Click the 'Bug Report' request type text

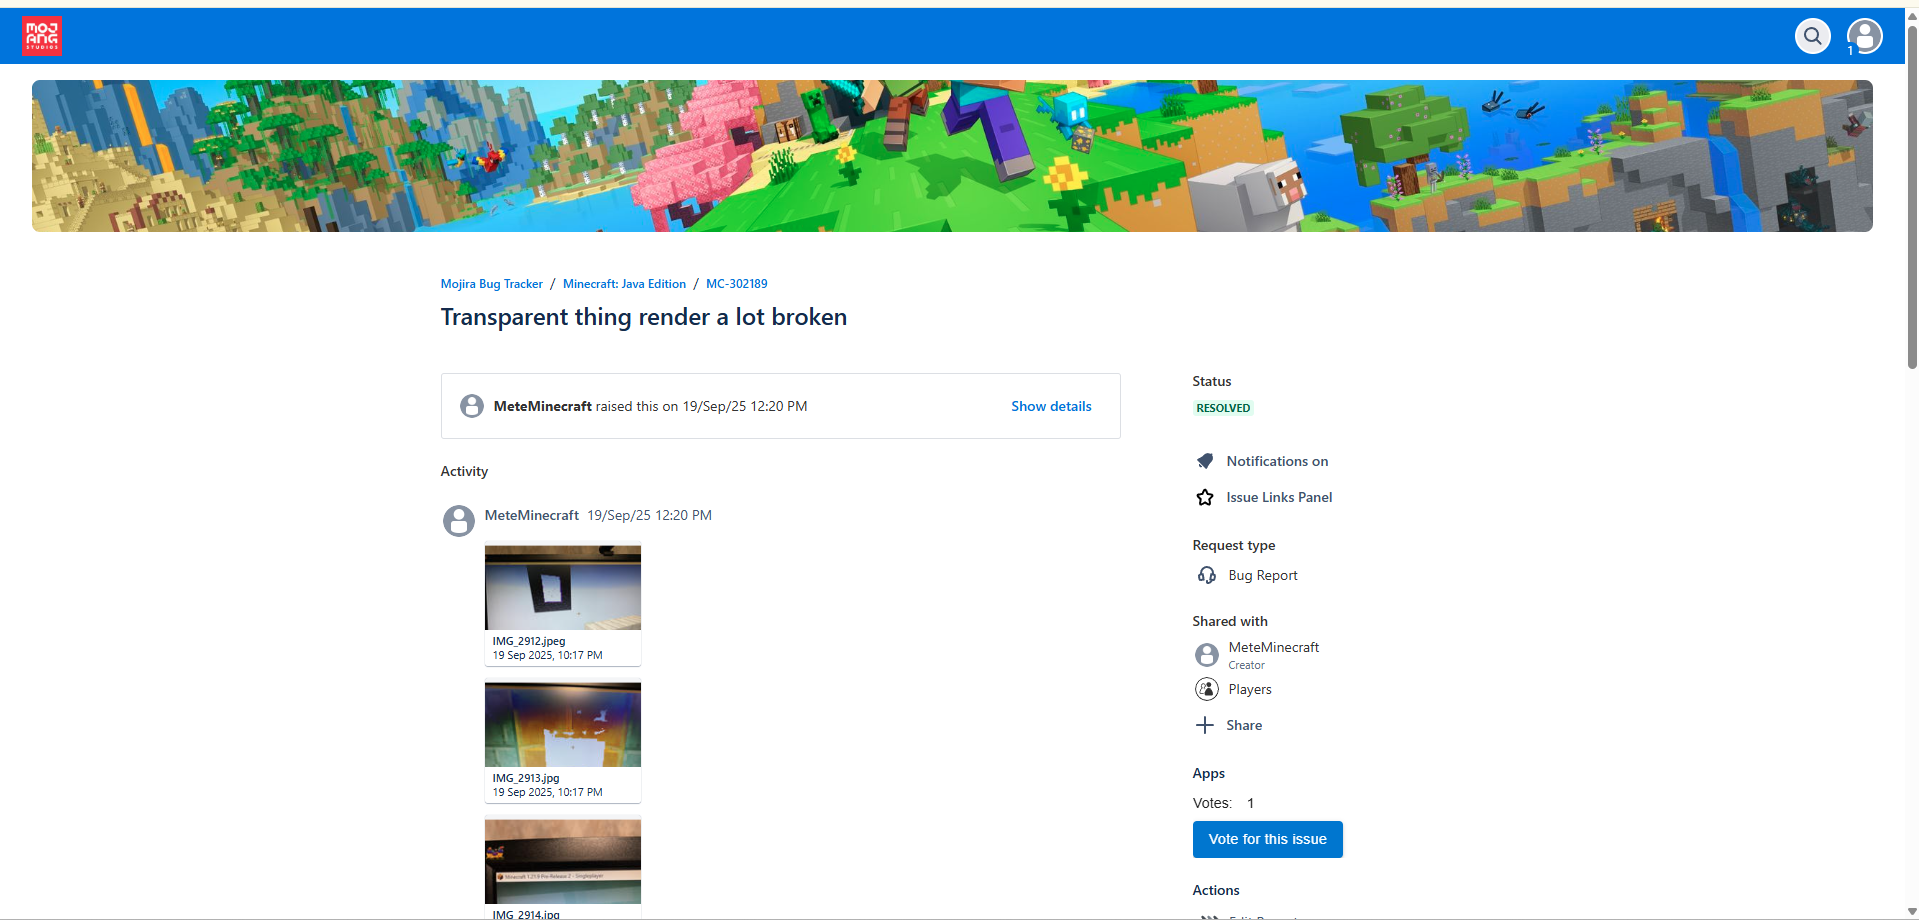(x=1263, y=575)
